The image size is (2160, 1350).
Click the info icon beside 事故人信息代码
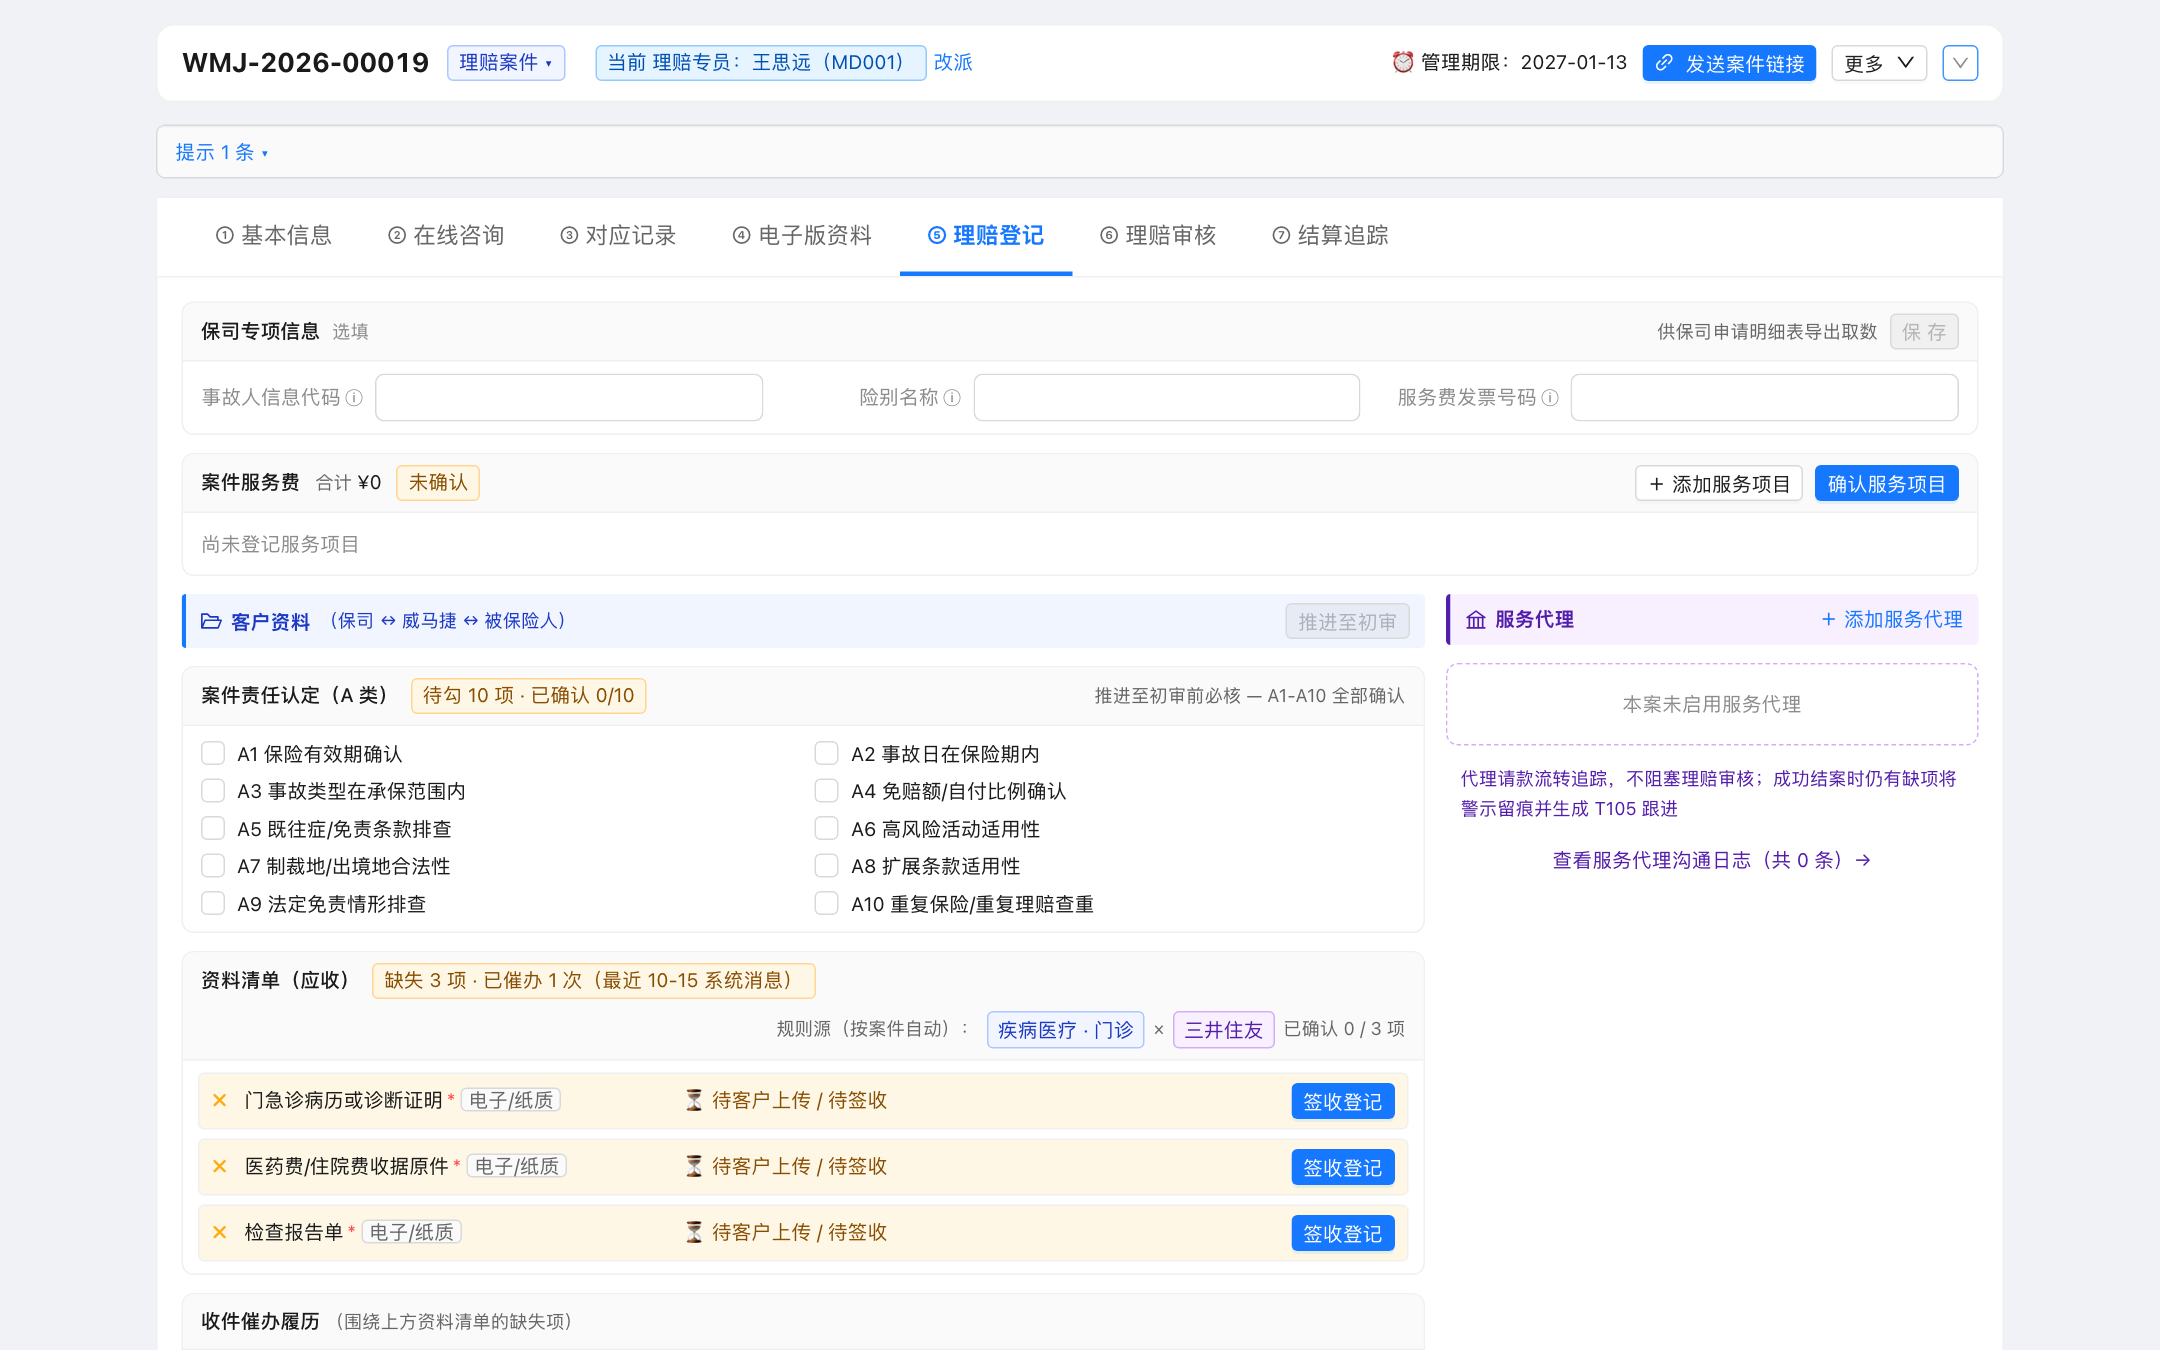point(354,398)
